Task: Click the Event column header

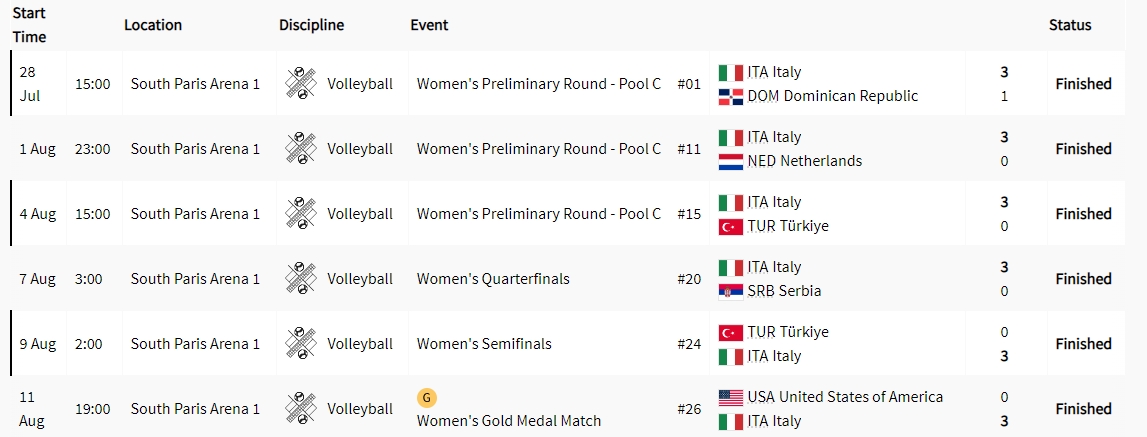Action: pyautogui.click(x=429, y=25)
